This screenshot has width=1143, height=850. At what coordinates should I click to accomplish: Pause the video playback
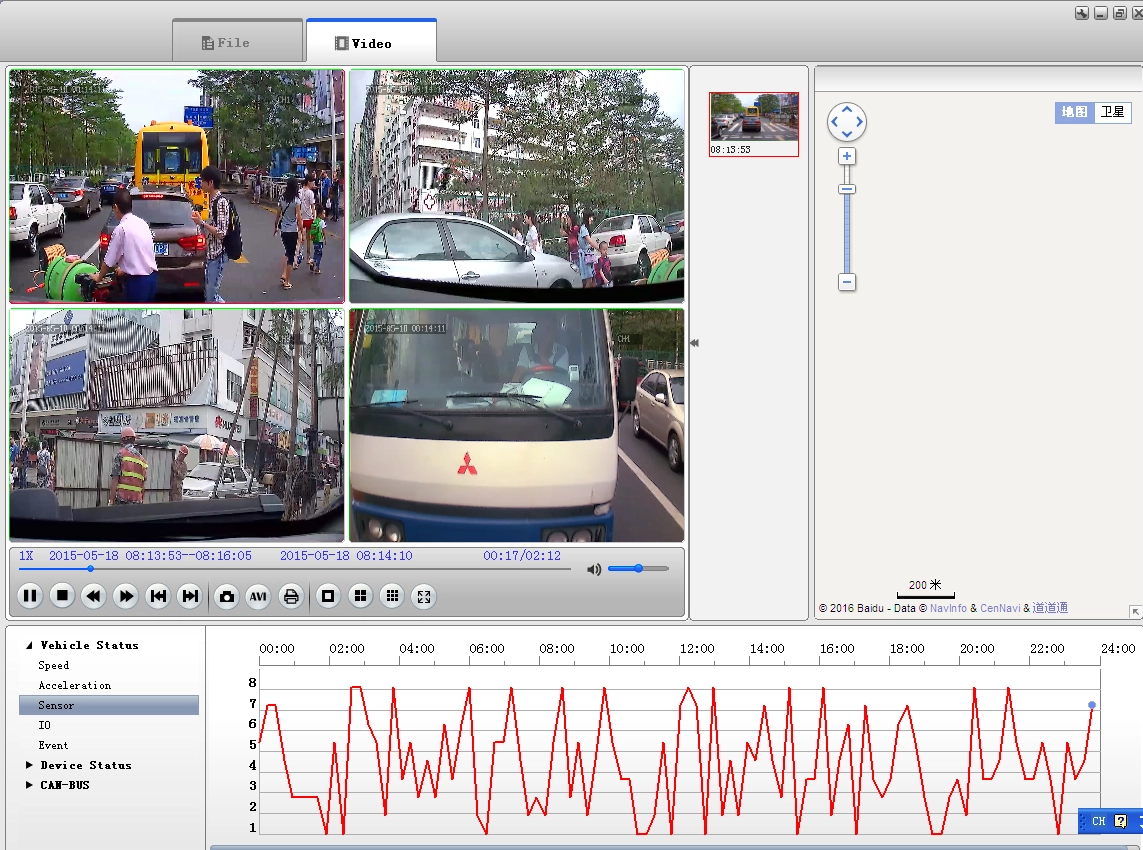(30, 596)
